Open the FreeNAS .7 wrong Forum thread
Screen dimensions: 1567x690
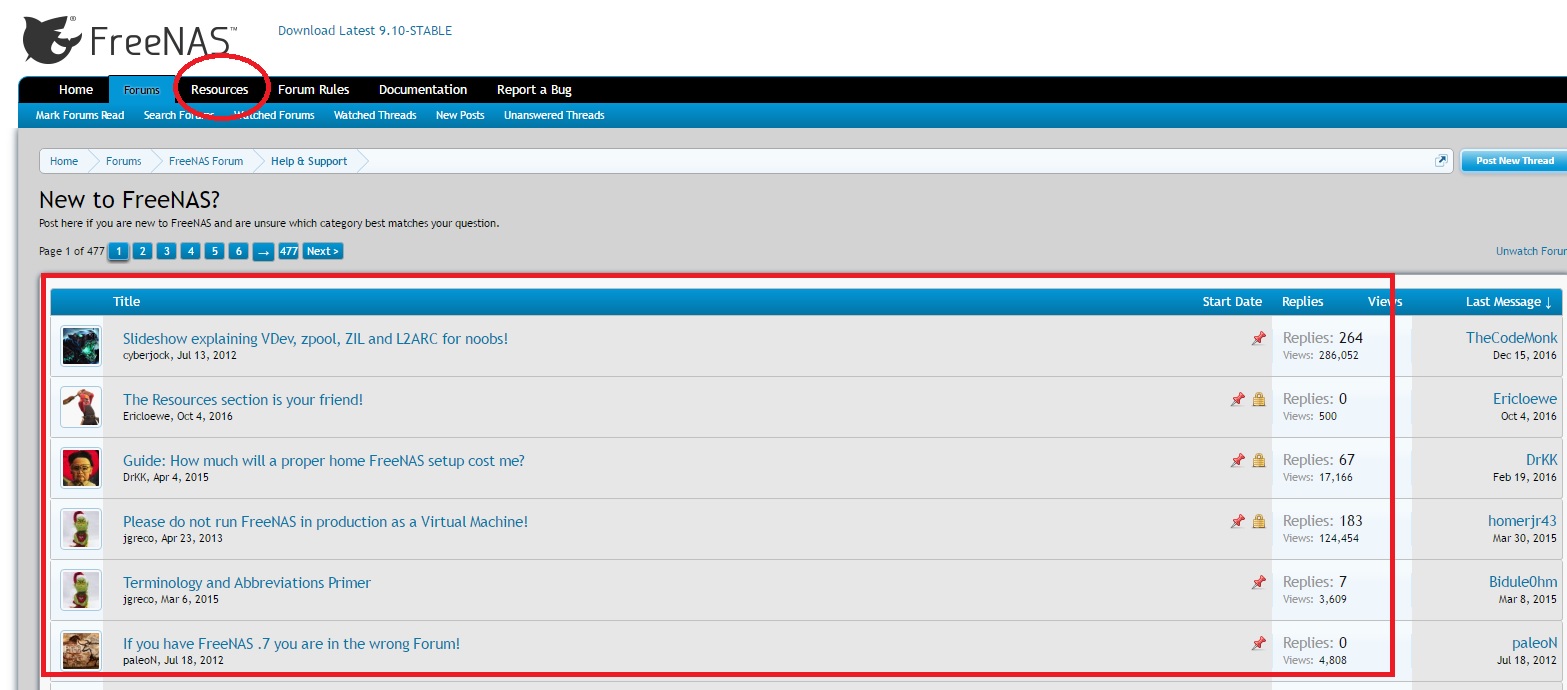click(292, 644)
